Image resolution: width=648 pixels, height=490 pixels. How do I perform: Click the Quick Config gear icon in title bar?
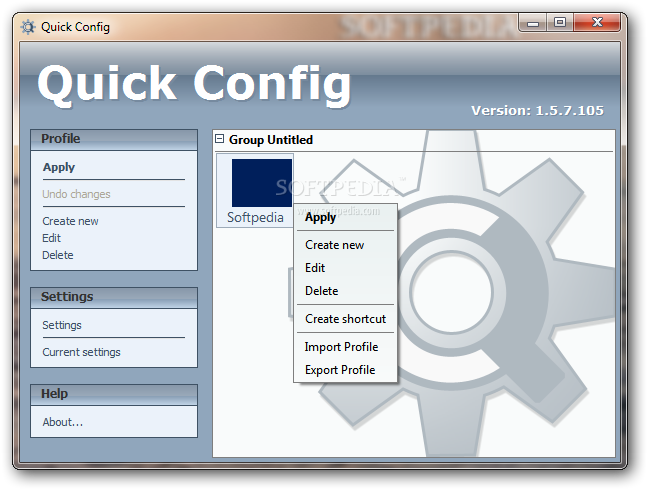coord(28,27)
